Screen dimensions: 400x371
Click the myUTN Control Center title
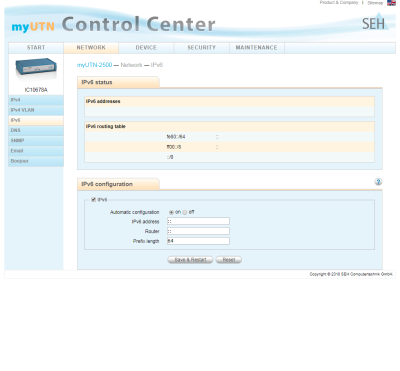coord(113,25)
